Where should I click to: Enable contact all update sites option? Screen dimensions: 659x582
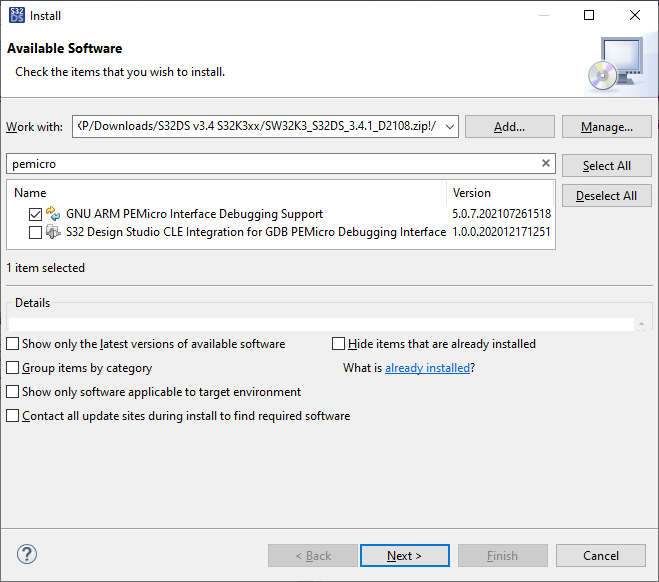[x=13, y=416]
